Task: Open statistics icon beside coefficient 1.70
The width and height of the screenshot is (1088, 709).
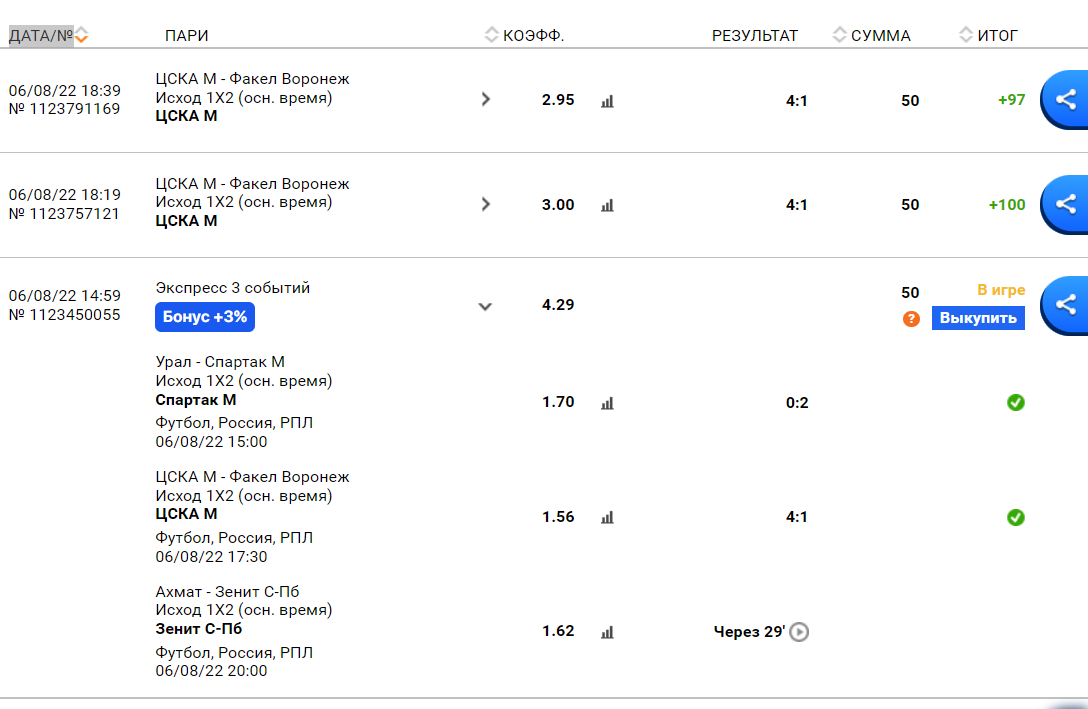Action: click(x=607, y=403)
